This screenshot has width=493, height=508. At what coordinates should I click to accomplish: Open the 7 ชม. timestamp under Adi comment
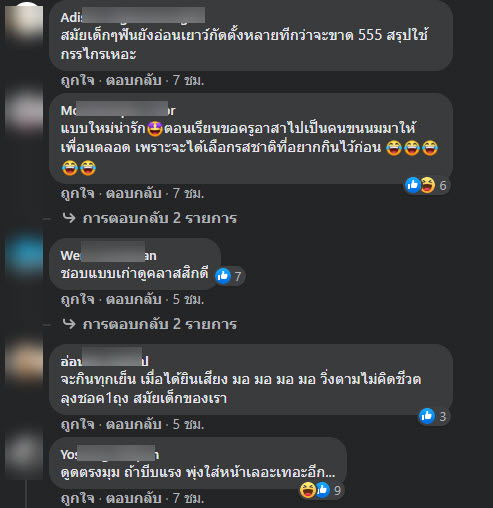pos(188,80)
